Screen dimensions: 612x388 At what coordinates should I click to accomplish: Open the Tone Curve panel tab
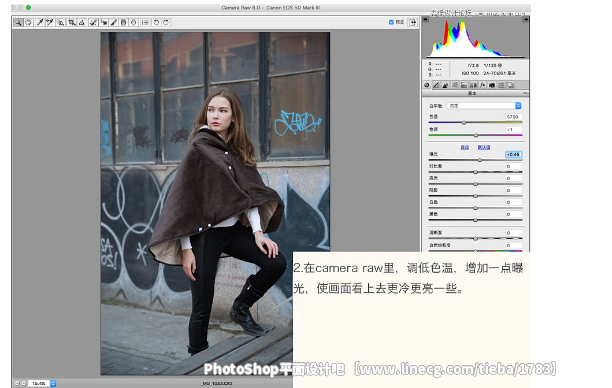(x=436, y=85)
